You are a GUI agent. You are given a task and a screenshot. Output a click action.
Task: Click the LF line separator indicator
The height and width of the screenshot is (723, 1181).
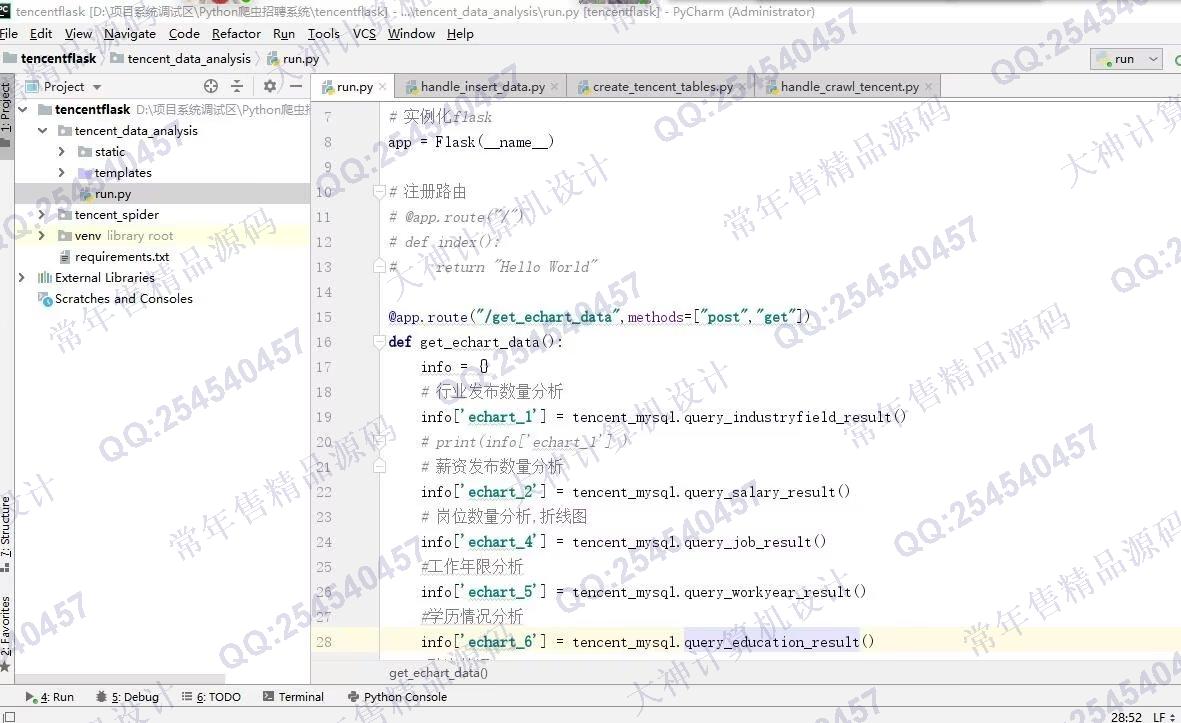[1162, 717]
